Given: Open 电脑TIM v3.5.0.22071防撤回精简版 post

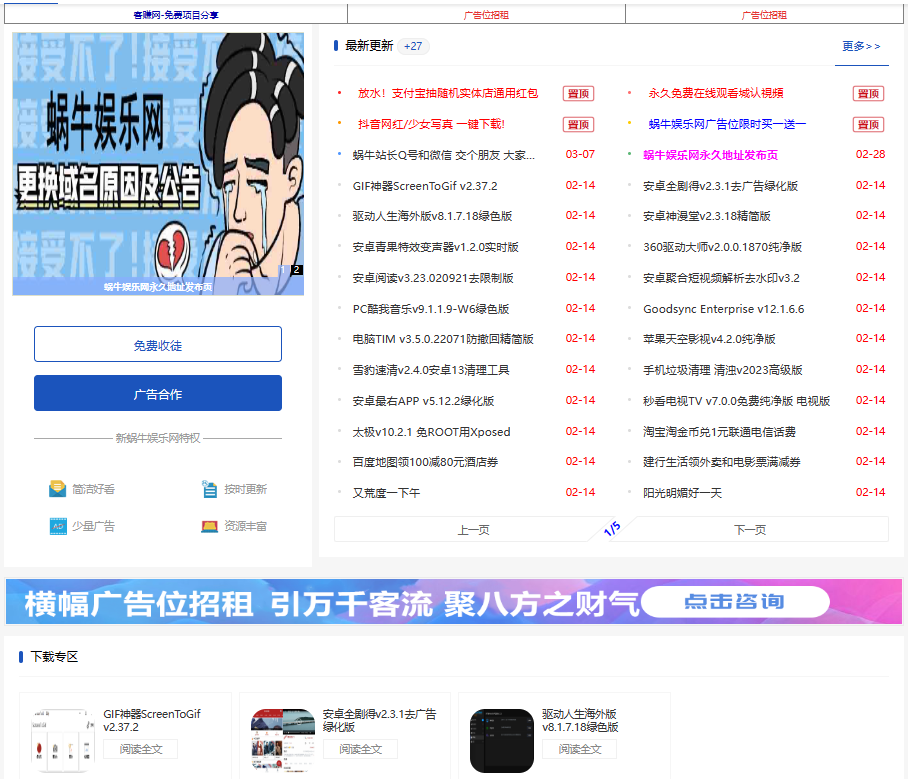Looking at the screenshot, I should pos(442,339).
